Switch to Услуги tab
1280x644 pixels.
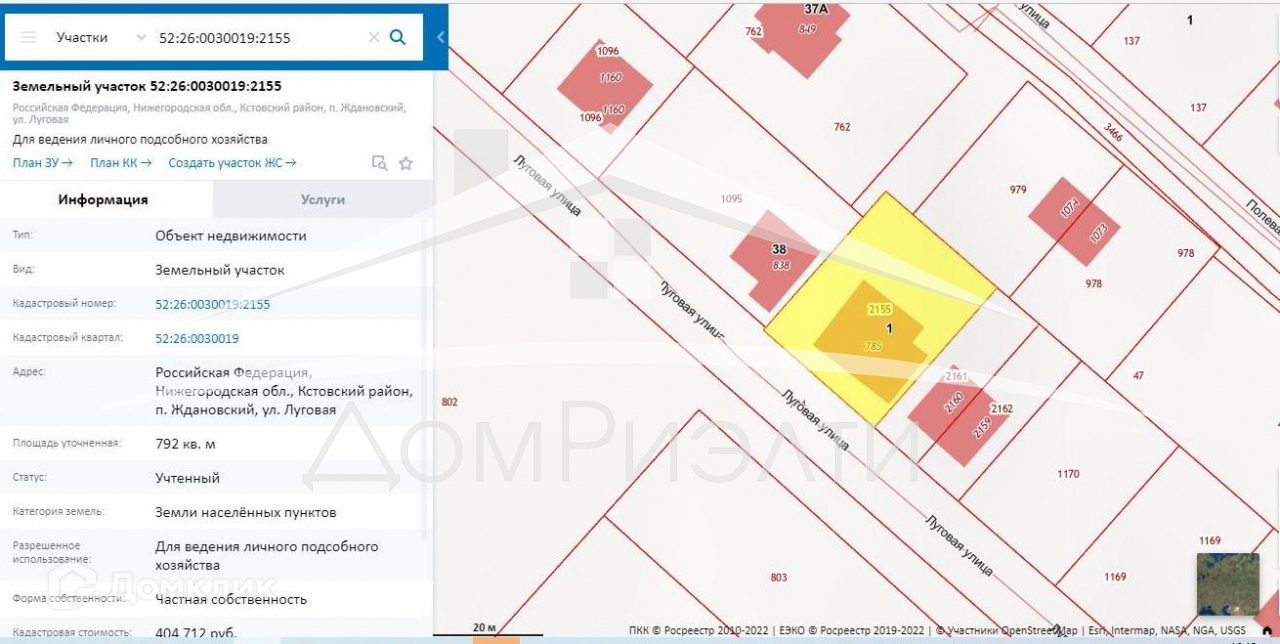pyautogui.click(x=323, y=199)
